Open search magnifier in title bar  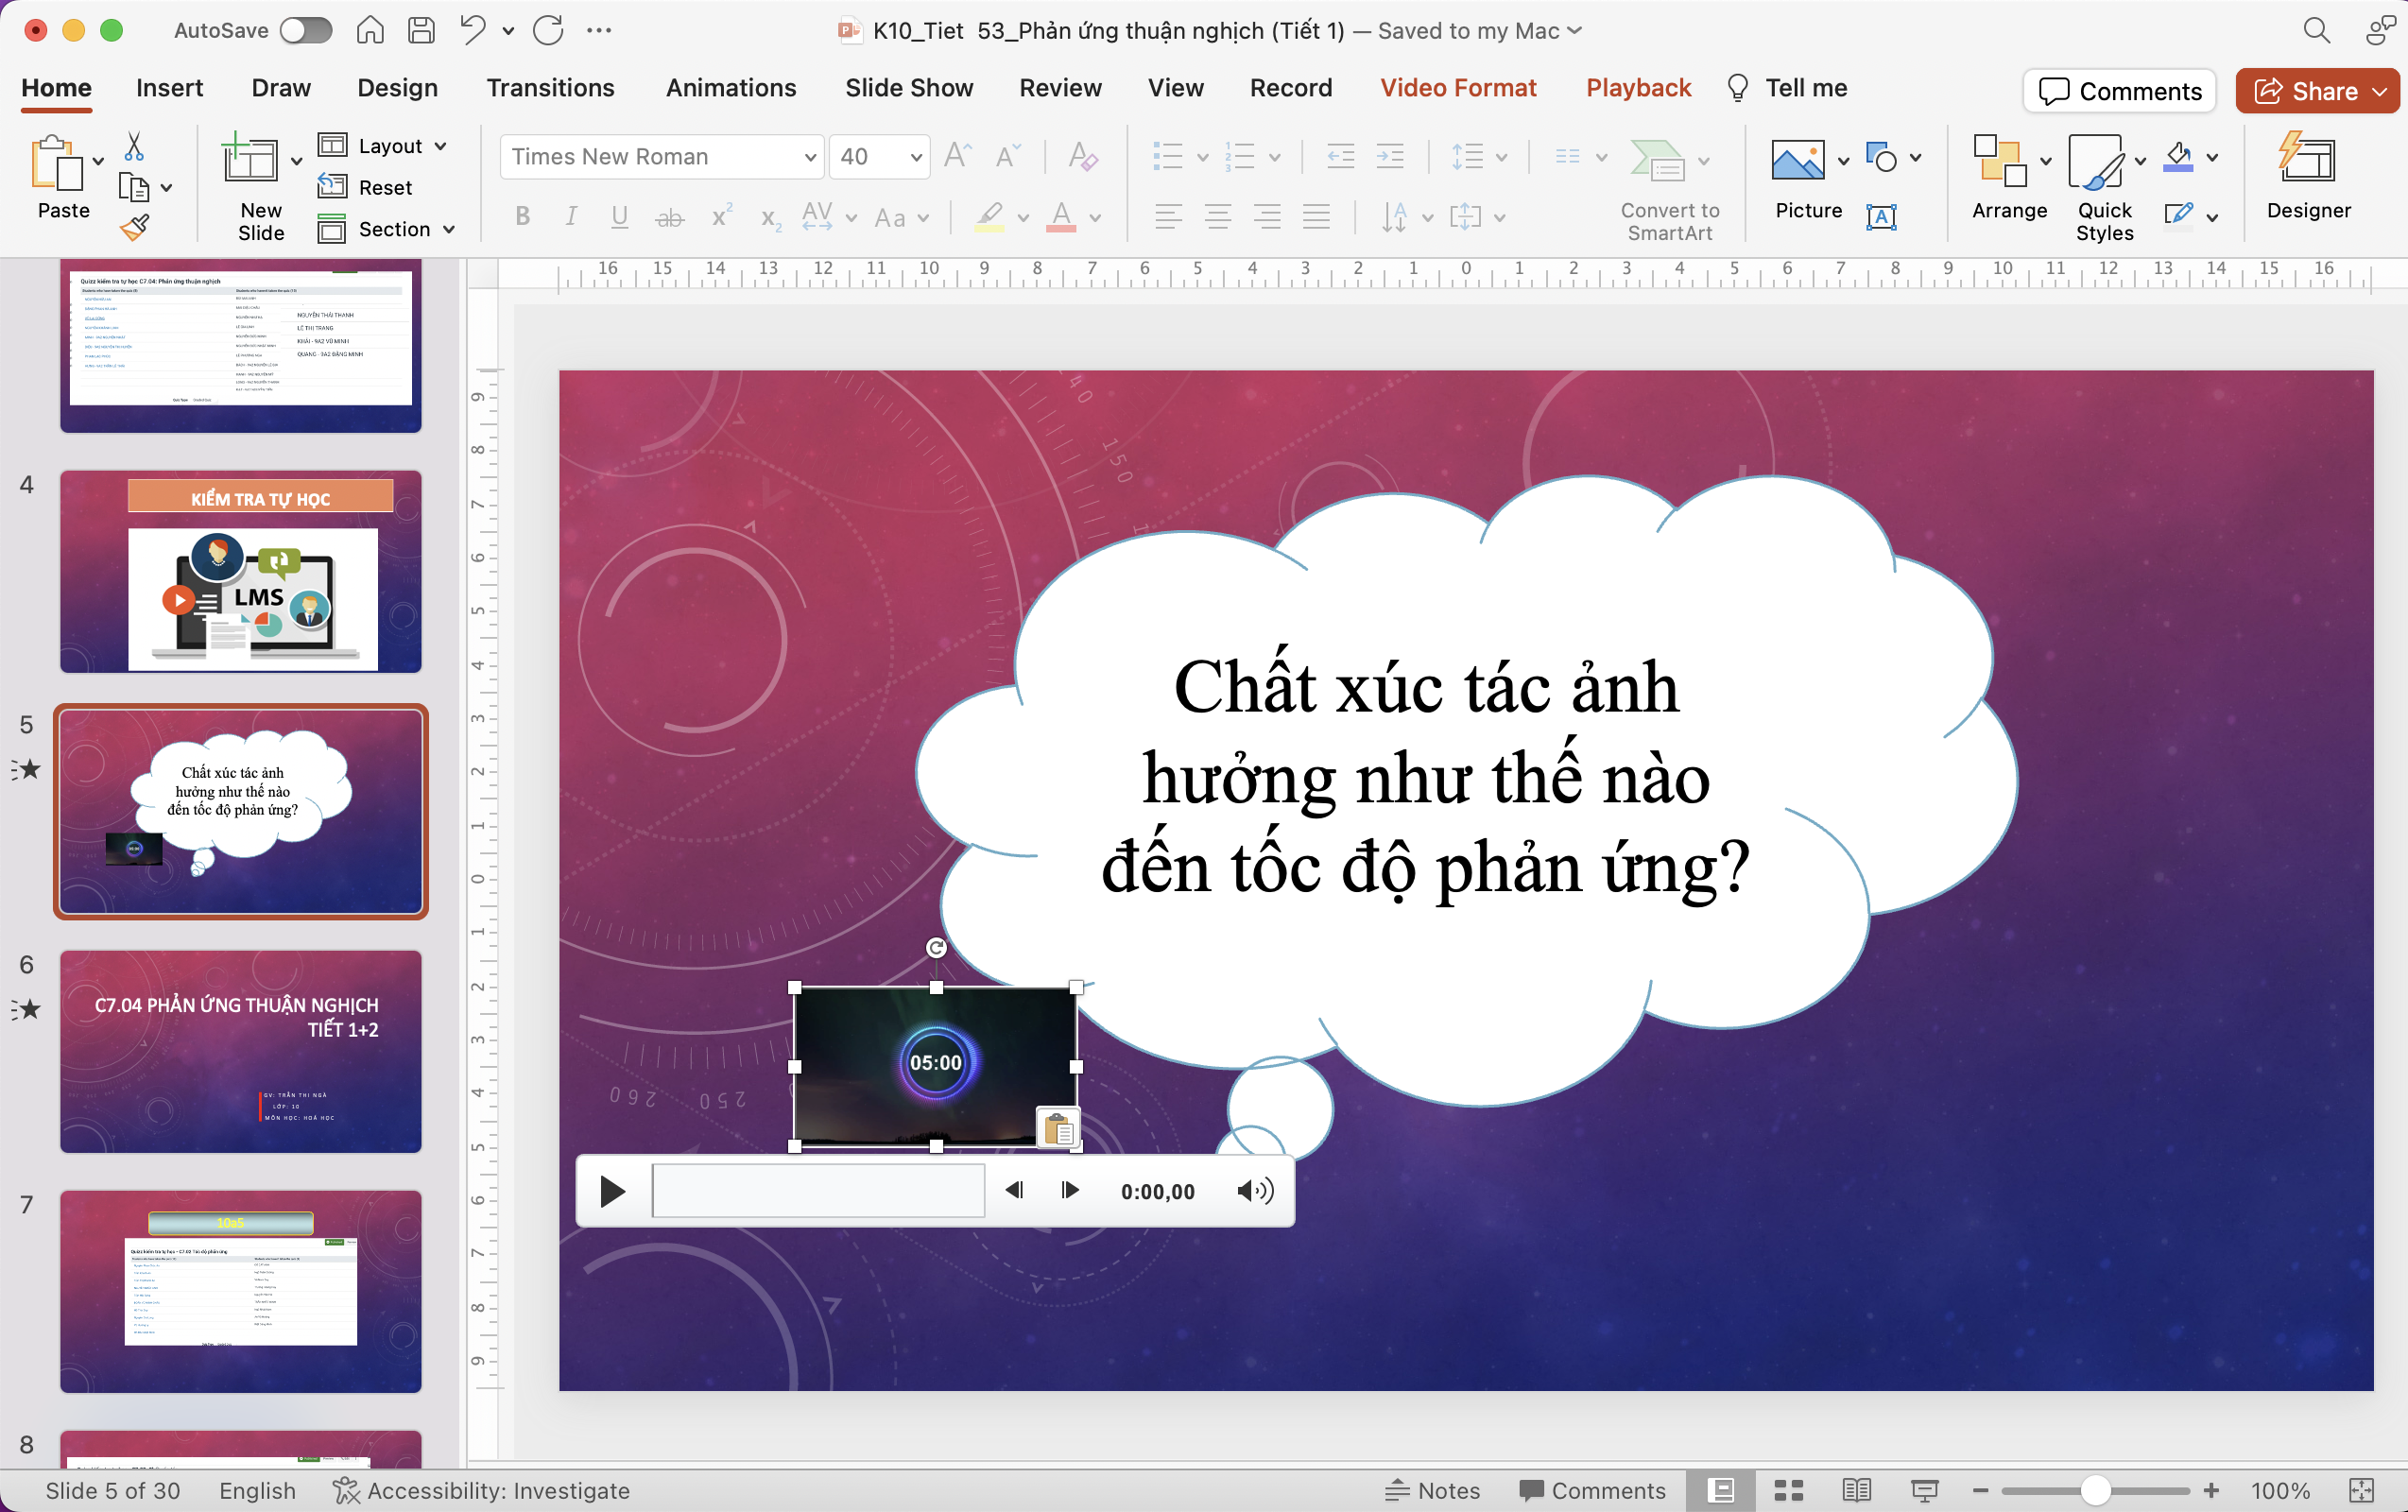click(2316, 30)
